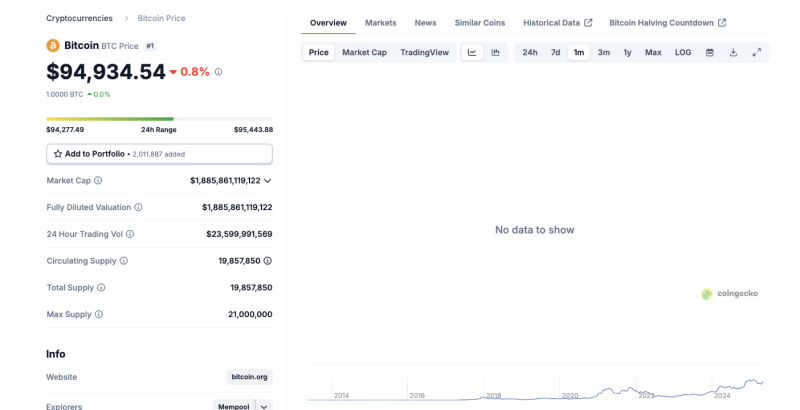Click the max supply value 21,000,000
The width and height of the screenshot is (800, 410).
(250, 315)
